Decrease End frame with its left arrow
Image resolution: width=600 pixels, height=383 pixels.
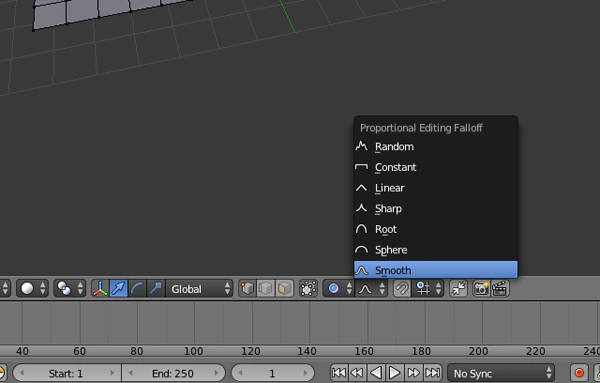click(130, 373)
